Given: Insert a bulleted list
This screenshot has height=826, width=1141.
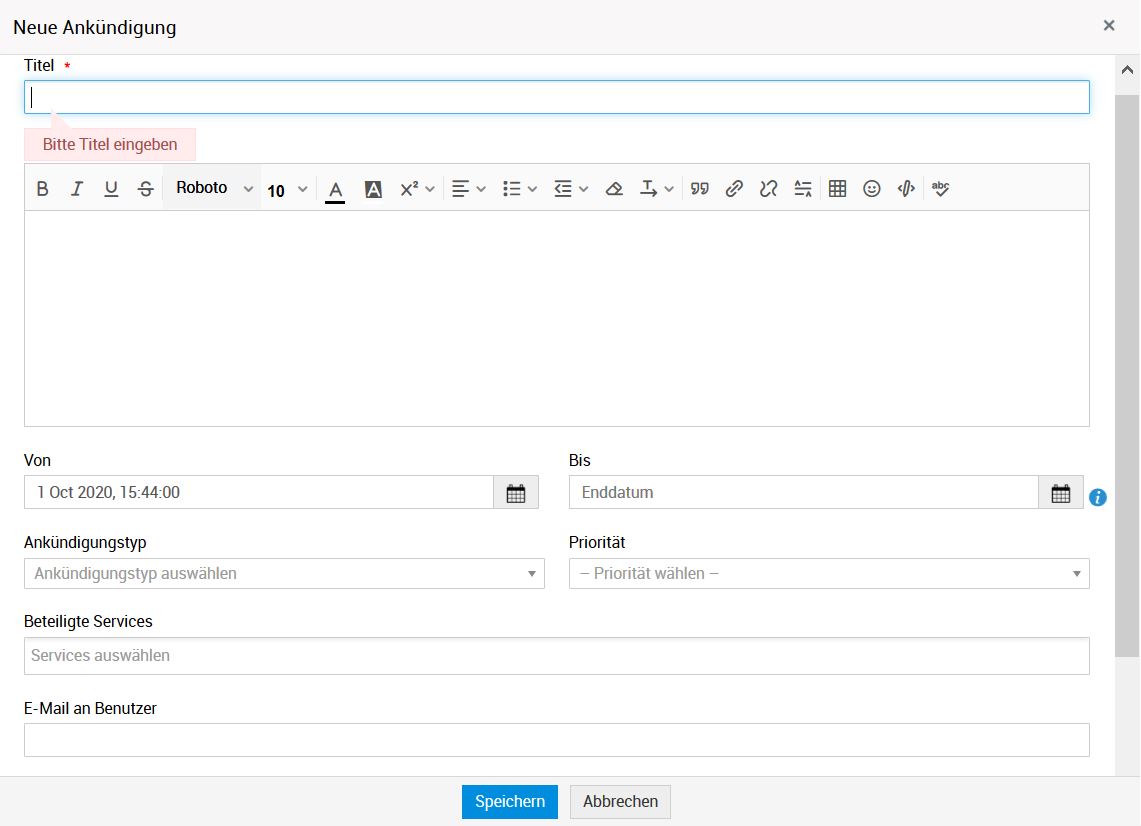Looking at the screenshot, I should tap(512, 188).
